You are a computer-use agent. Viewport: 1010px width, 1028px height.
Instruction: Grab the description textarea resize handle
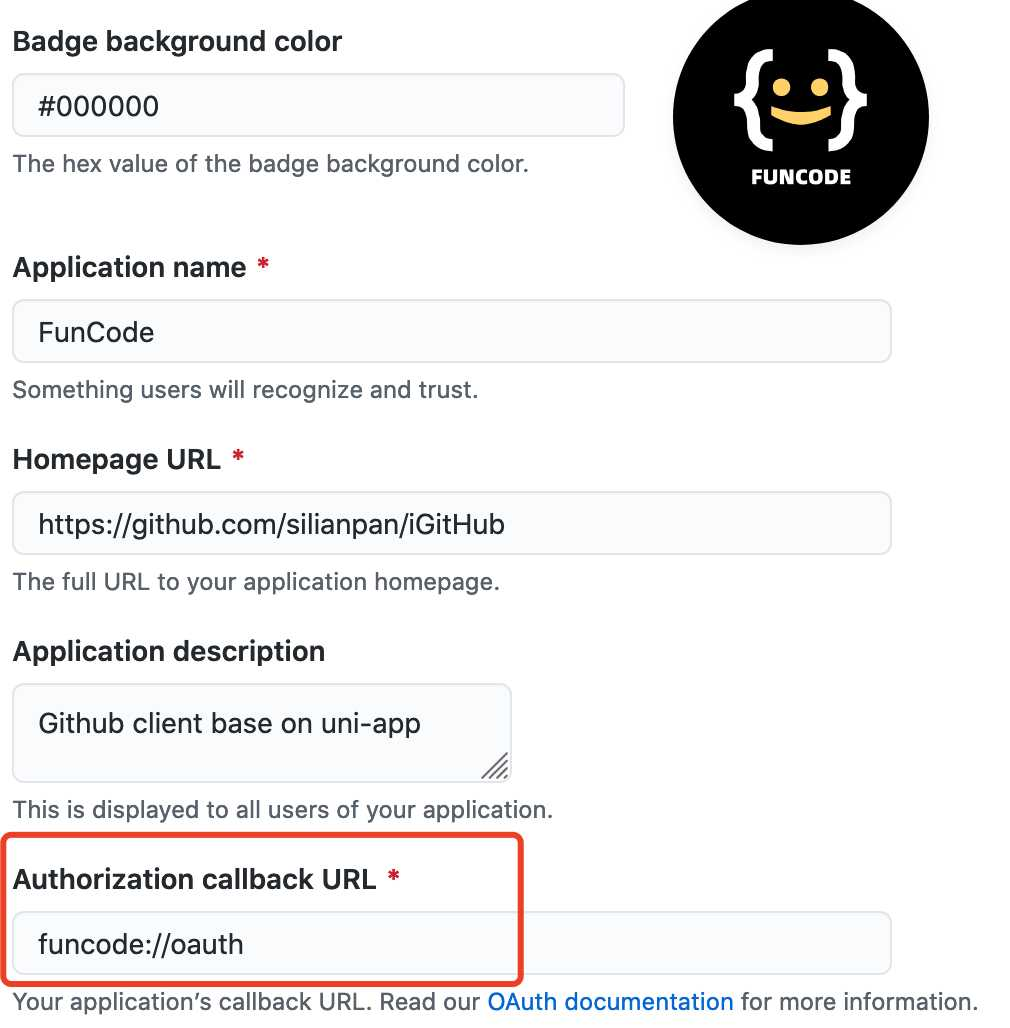495,766
